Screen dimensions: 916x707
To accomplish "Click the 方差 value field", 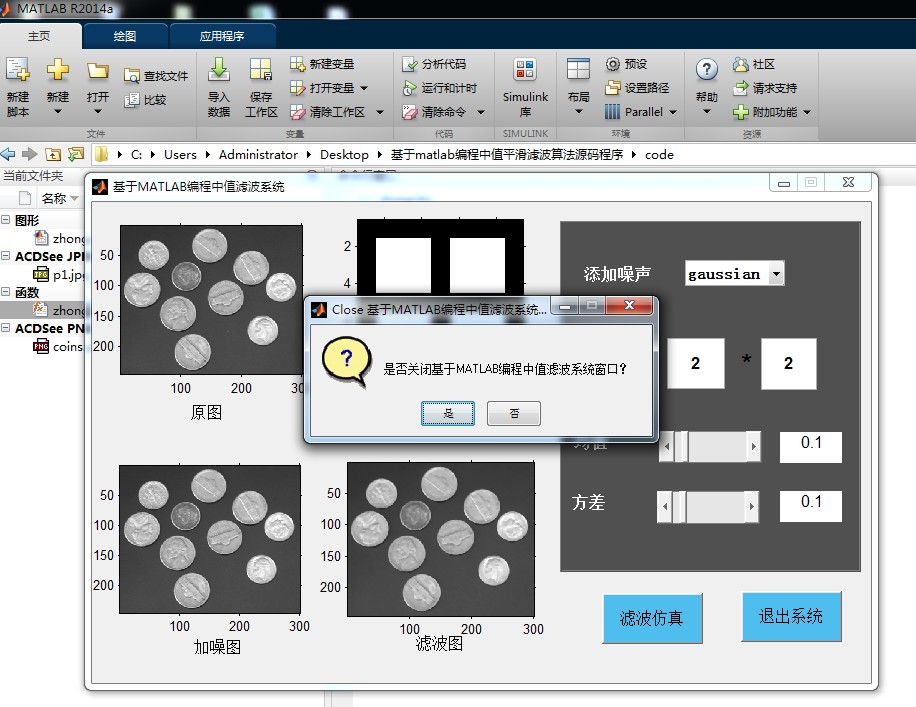I will pyautogui.click(x=811, y=506).
